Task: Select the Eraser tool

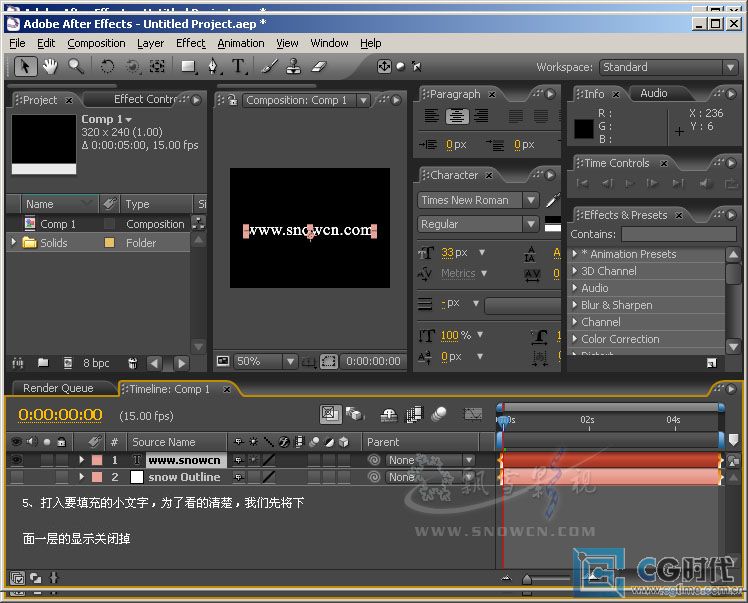Action: coord(319,66)
